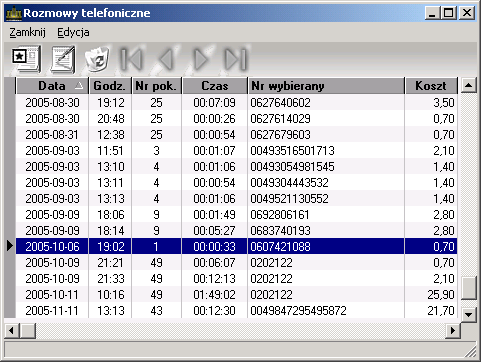Click the number 0692806161

pos(280,214)
